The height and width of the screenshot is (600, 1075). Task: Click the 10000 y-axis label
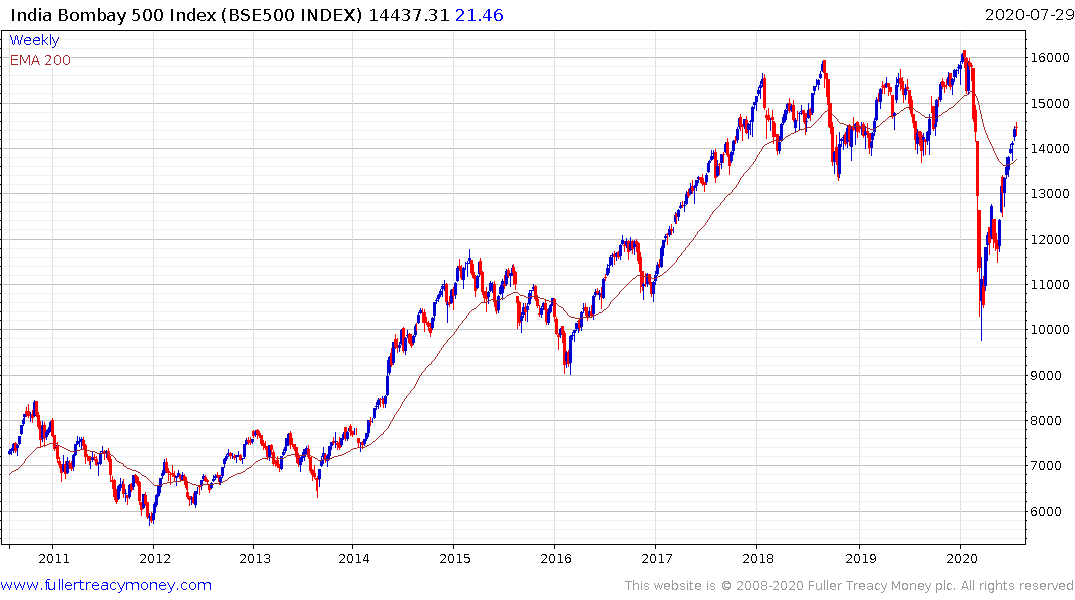tap(1050, 330)
